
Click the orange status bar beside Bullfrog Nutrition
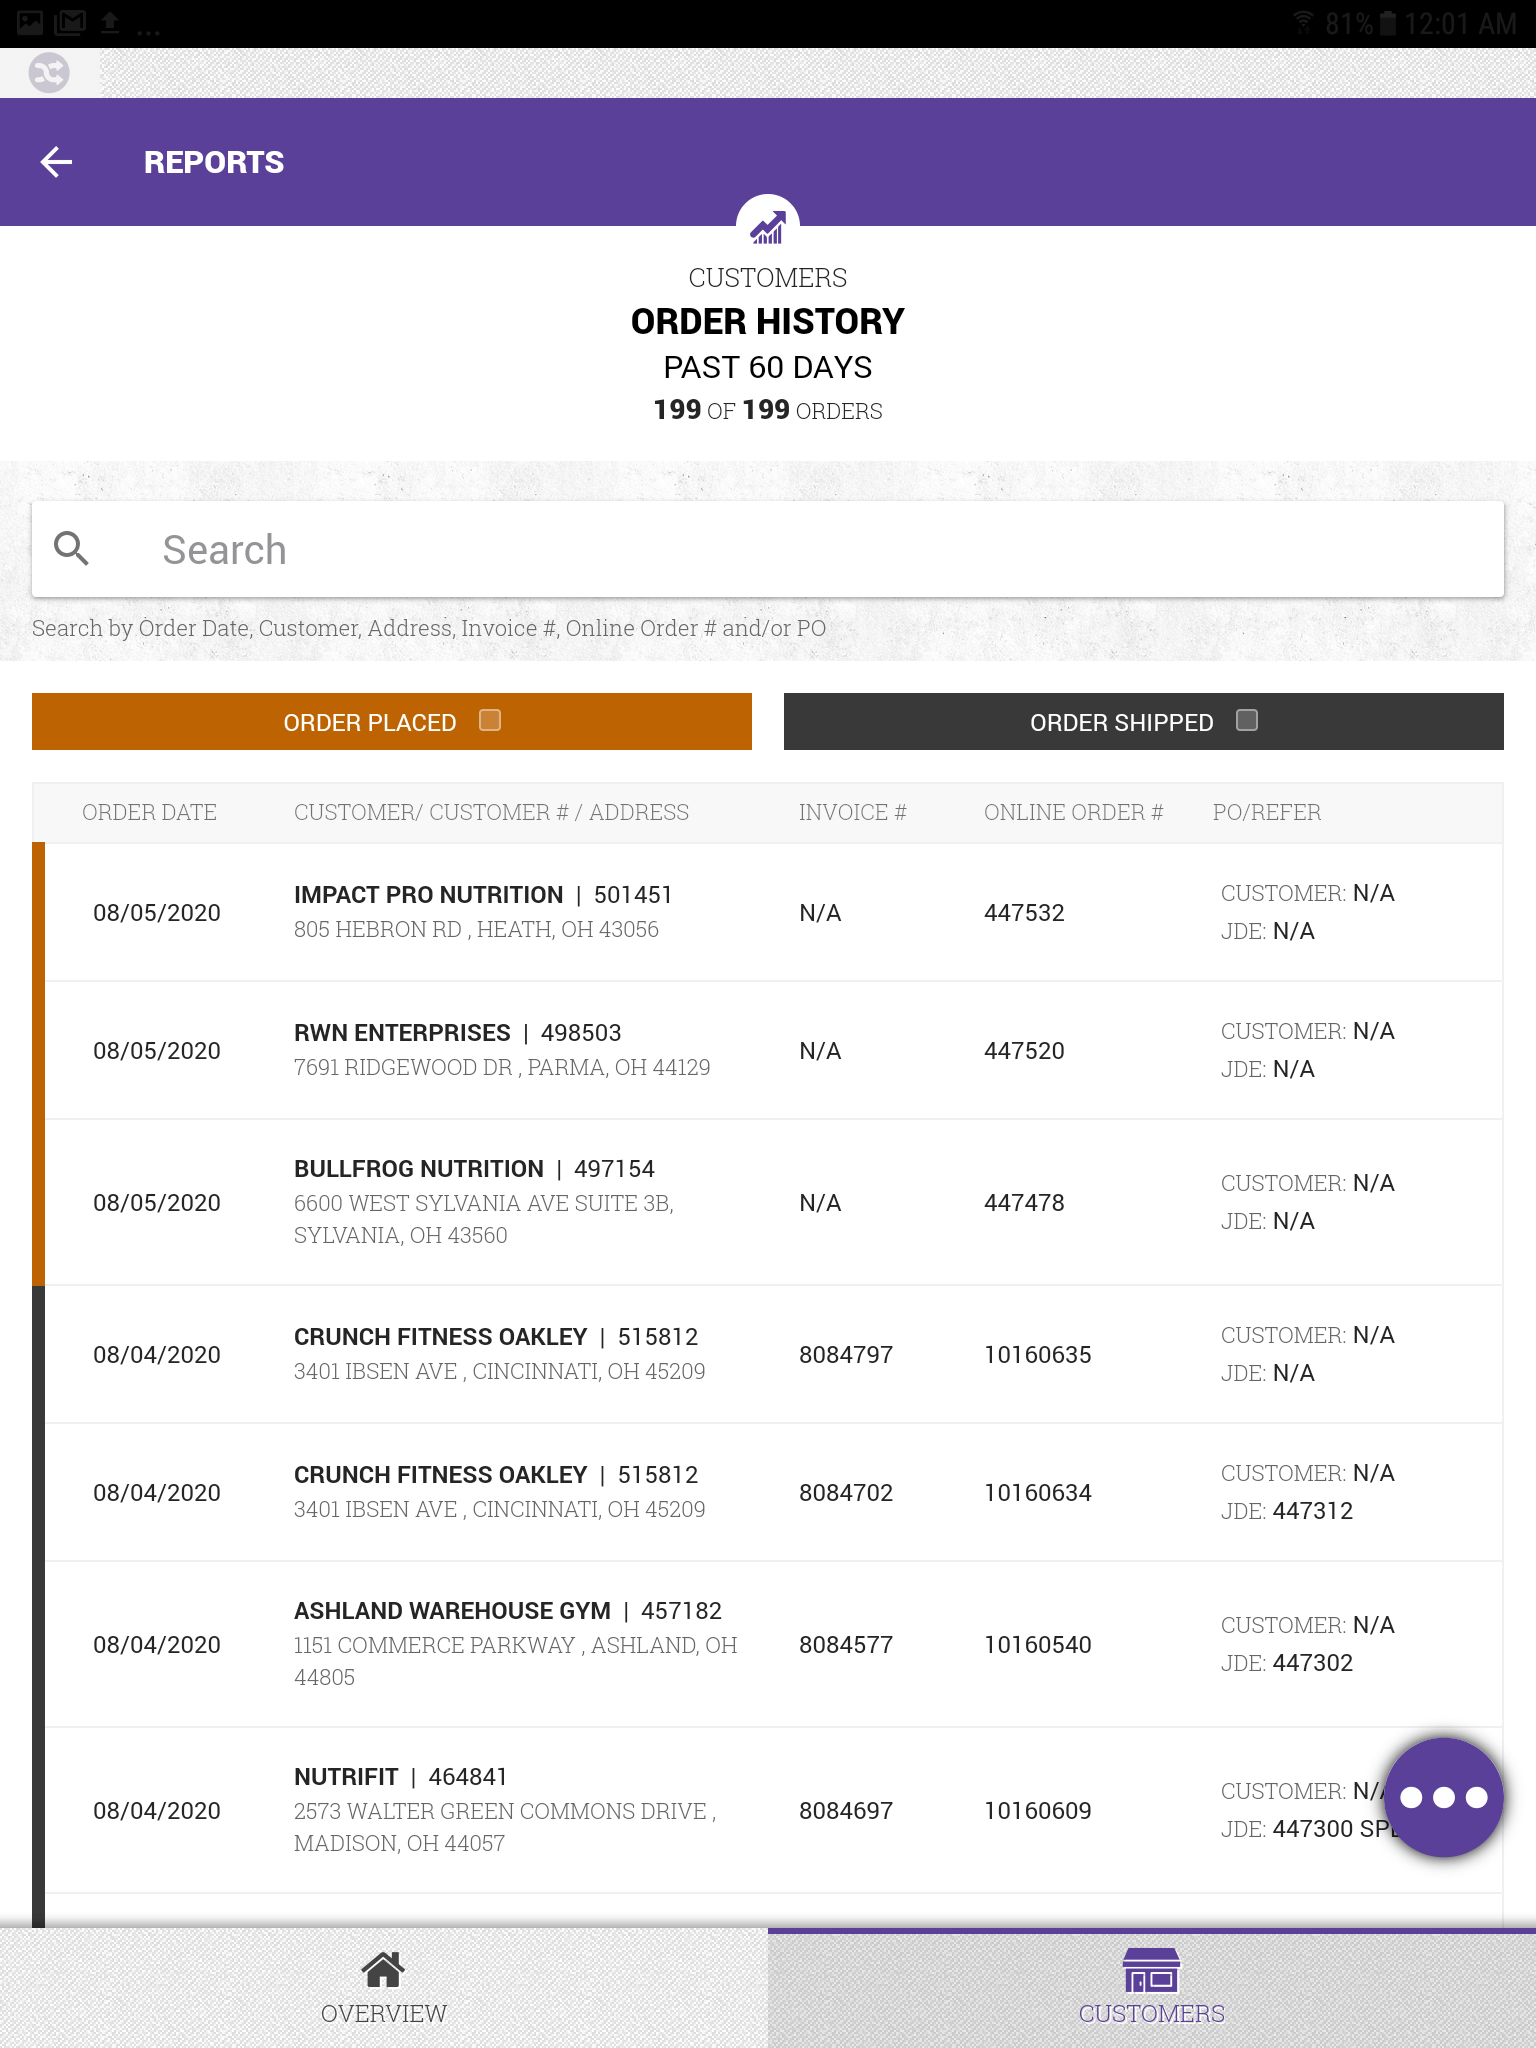pos(39,1202)
